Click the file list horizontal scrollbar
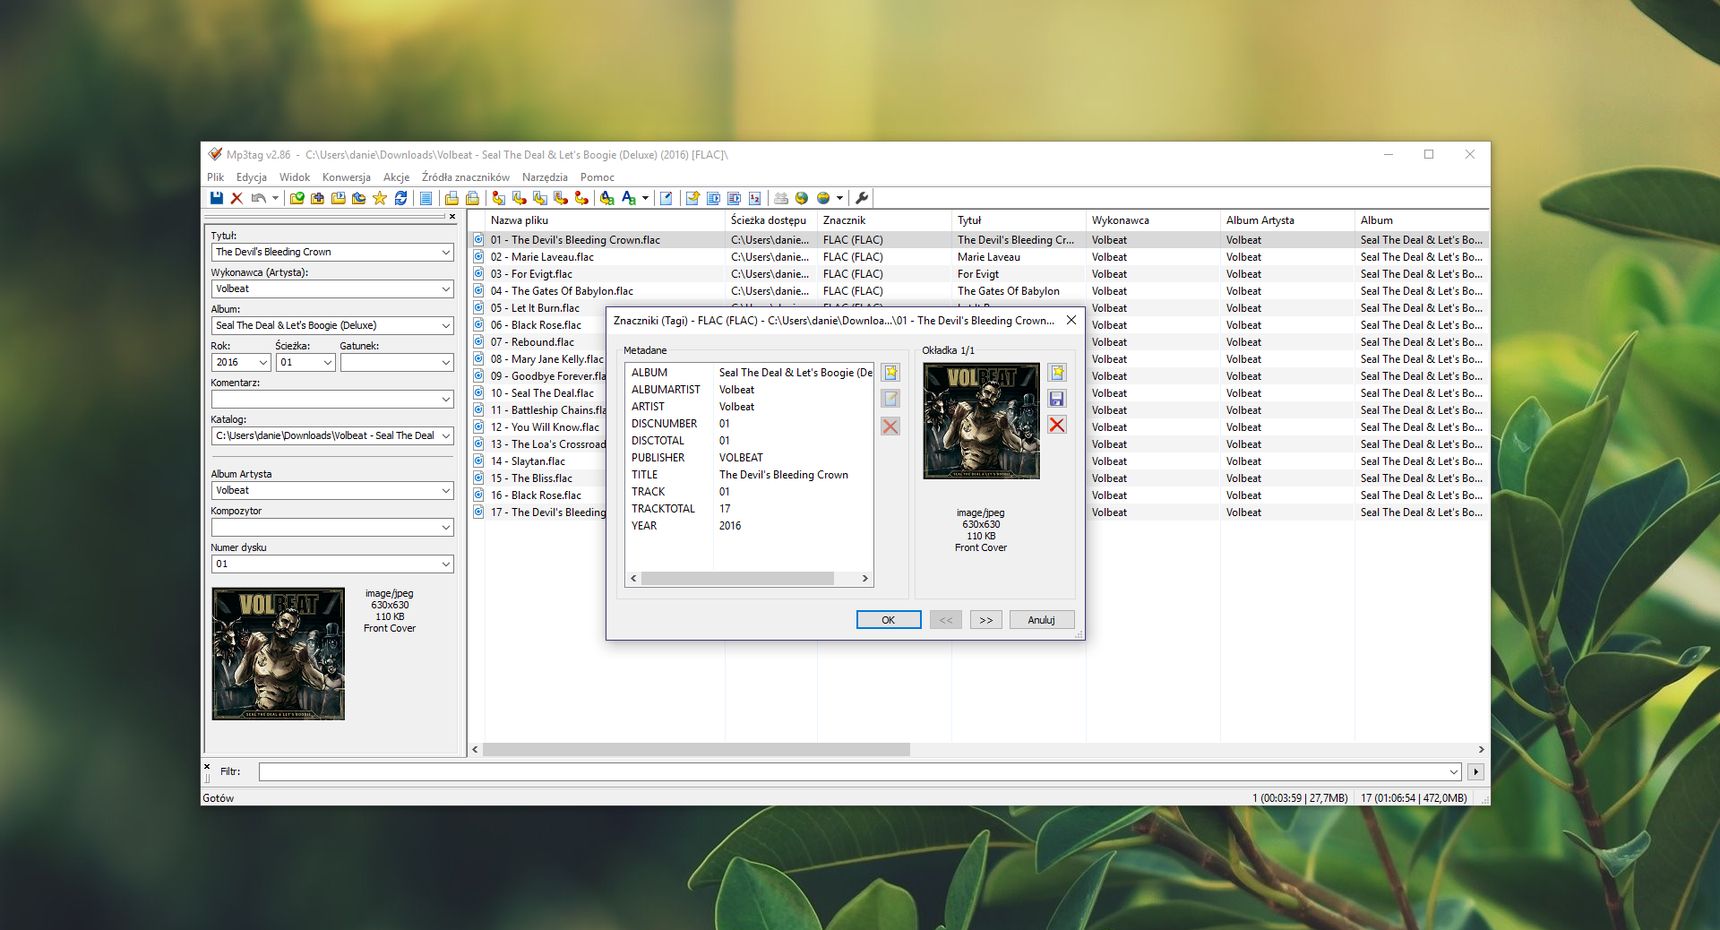The height and width of the screenshot is (930, 1720). 696,749
